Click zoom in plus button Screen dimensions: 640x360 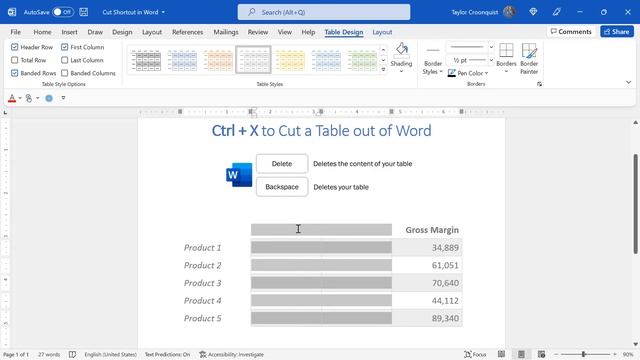pos(615,354)
